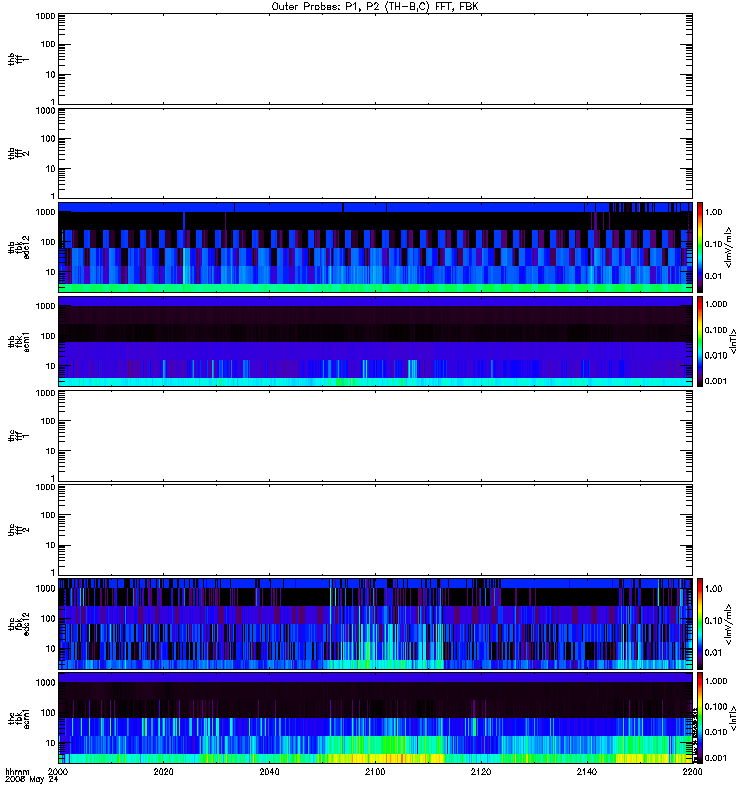
Task: Click the <|nT|> unit label beside thc scm1 color bar
Action: tap(734, 718)
